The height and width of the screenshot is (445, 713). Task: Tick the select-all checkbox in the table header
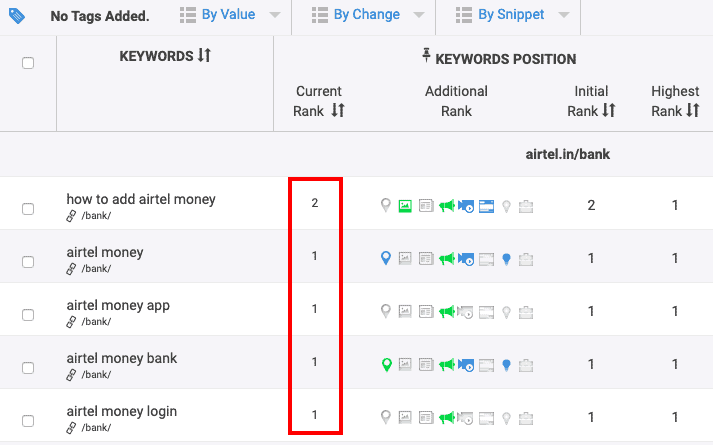click(28, 63)
